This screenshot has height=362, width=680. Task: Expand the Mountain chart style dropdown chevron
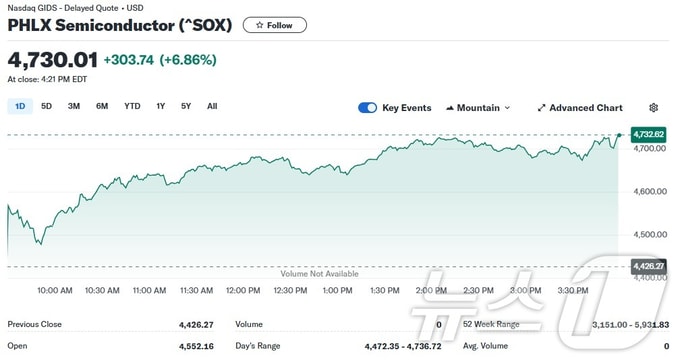pos(507,108)
